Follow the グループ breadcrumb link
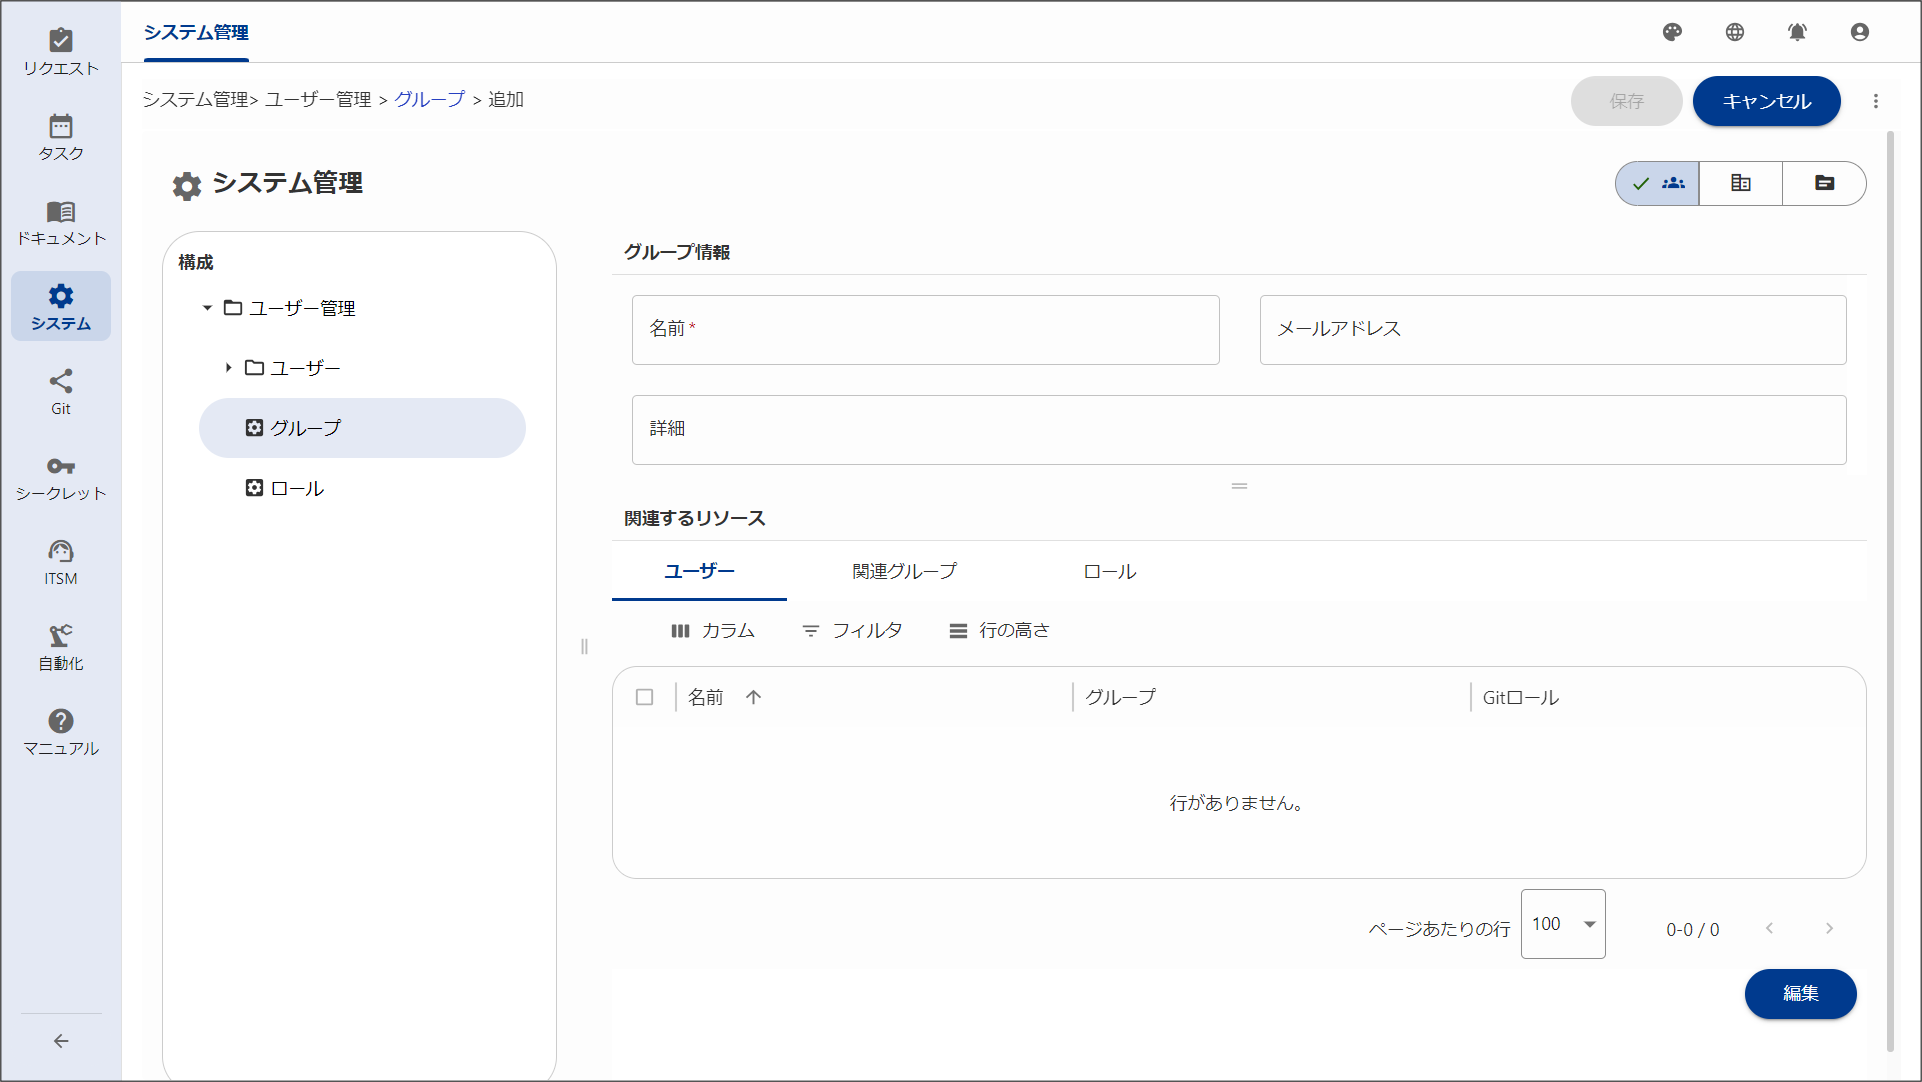1922x1082 pixels. [430, 99]
